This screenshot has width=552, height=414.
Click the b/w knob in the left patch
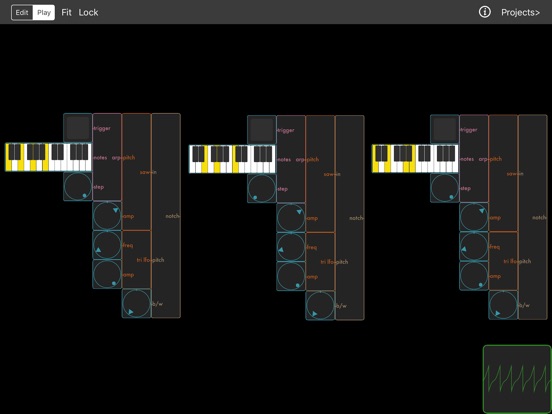[x=136, y=303]
